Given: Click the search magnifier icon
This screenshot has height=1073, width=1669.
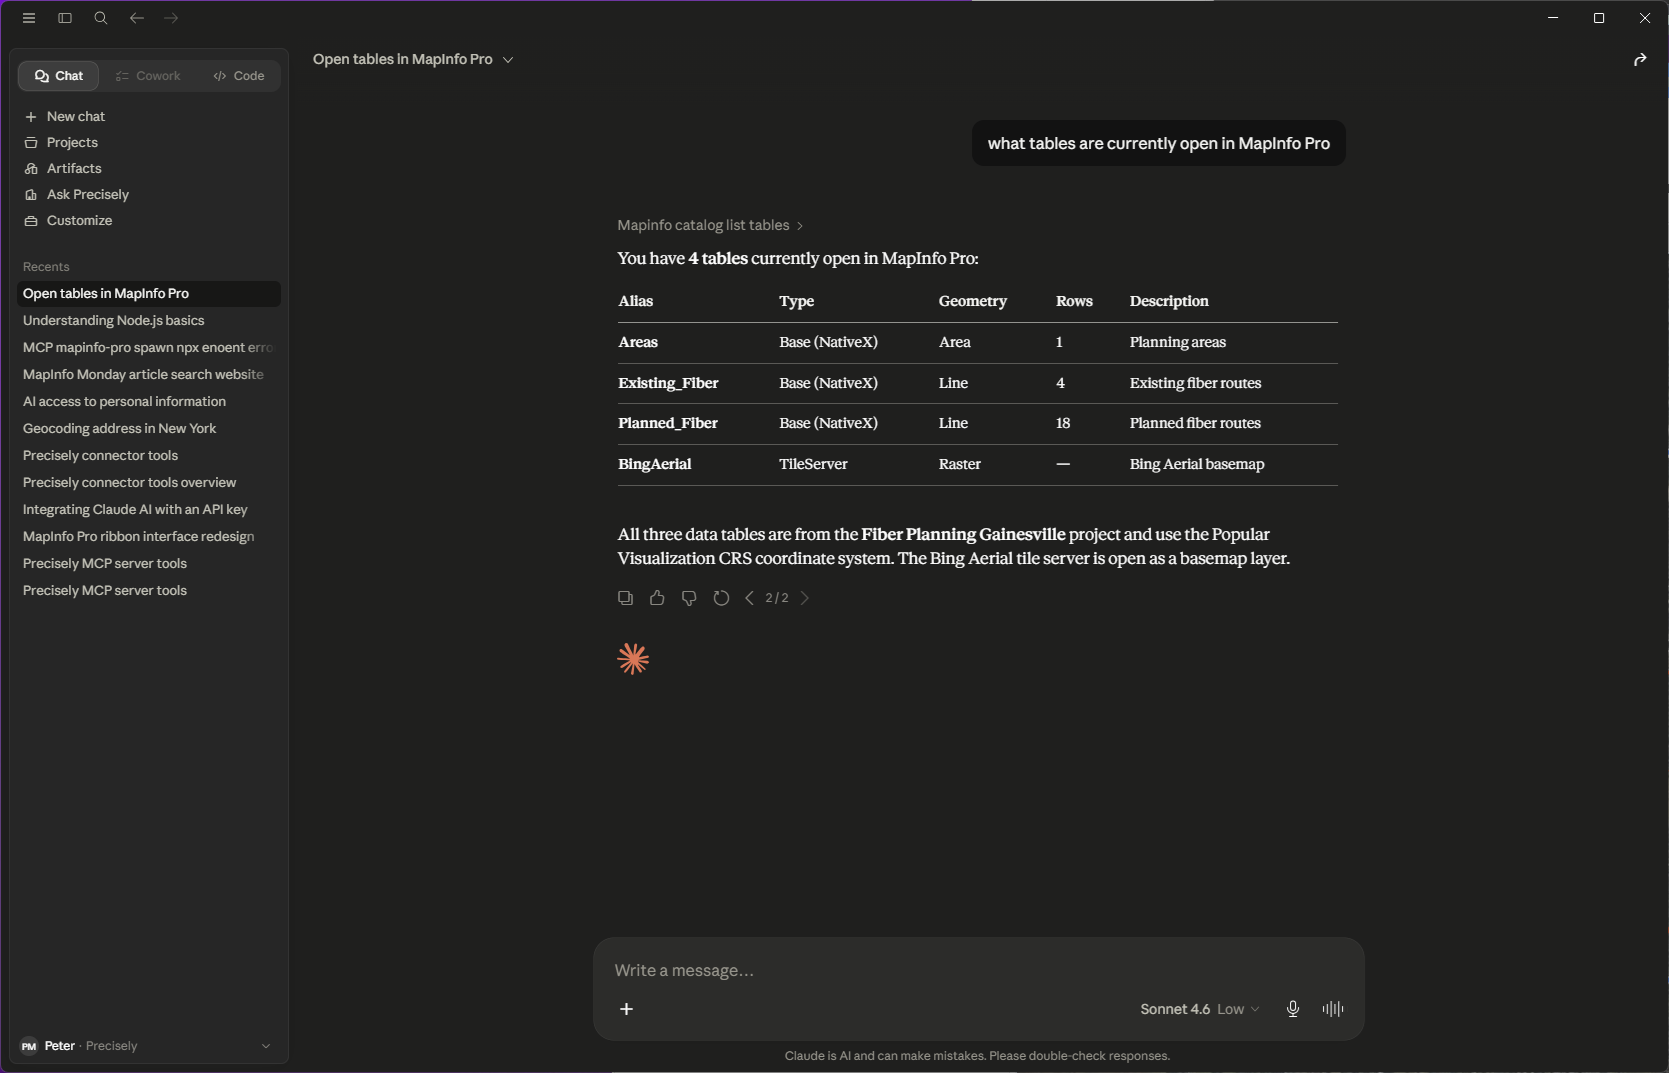Looking at the screenshot, I should pyautogui.click(x=101, y=18).
